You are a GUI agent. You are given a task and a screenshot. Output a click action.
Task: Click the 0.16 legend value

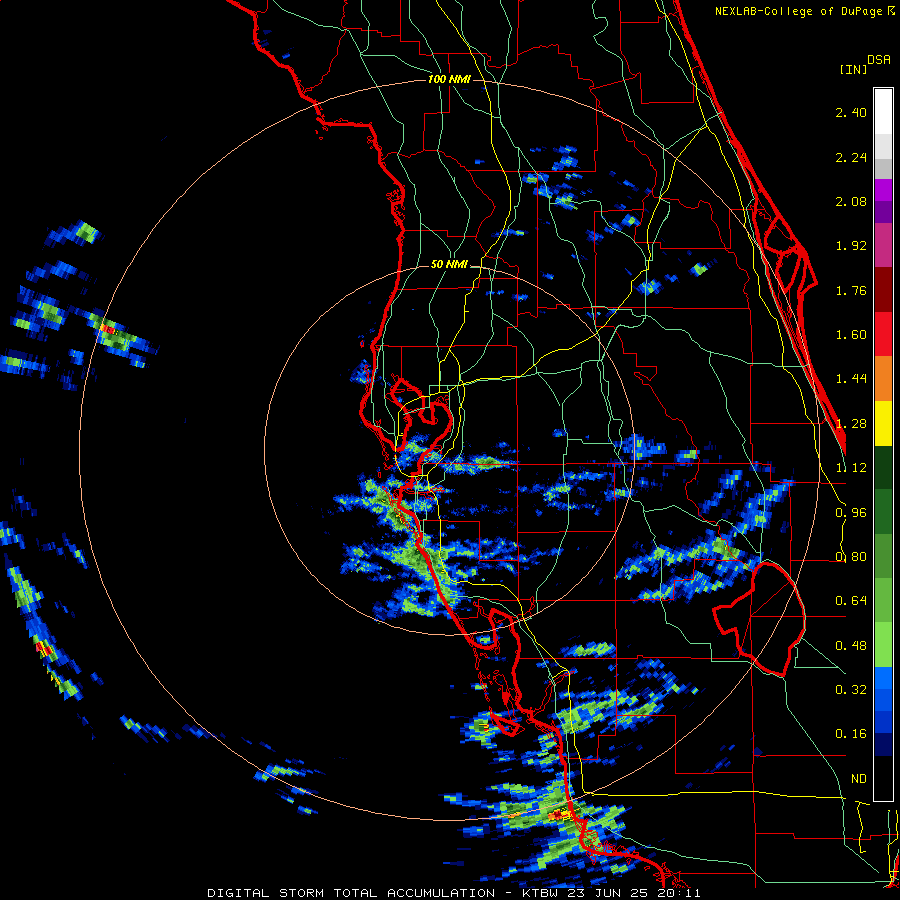(x=851, y=734)
